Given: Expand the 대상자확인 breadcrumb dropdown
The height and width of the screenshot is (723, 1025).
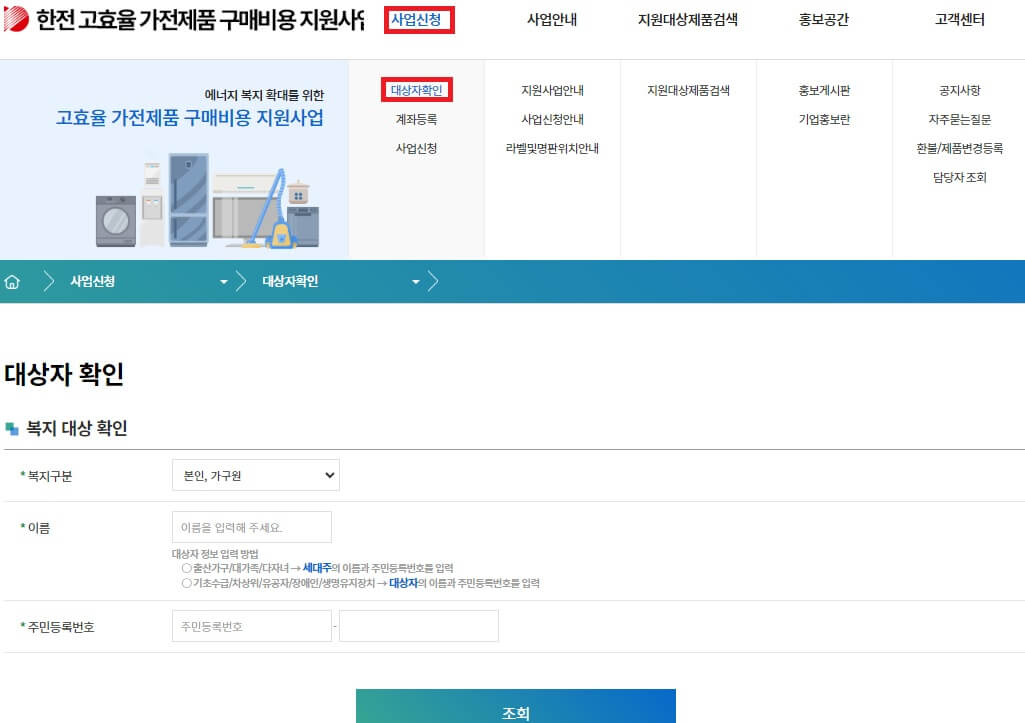Looking at the screenshot, I should click(415, 282).
